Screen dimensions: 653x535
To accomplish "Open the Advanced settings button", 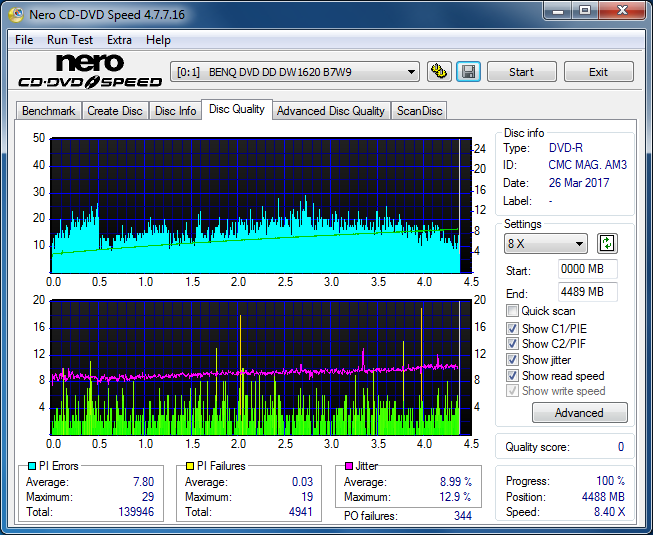I will point(579,413).
